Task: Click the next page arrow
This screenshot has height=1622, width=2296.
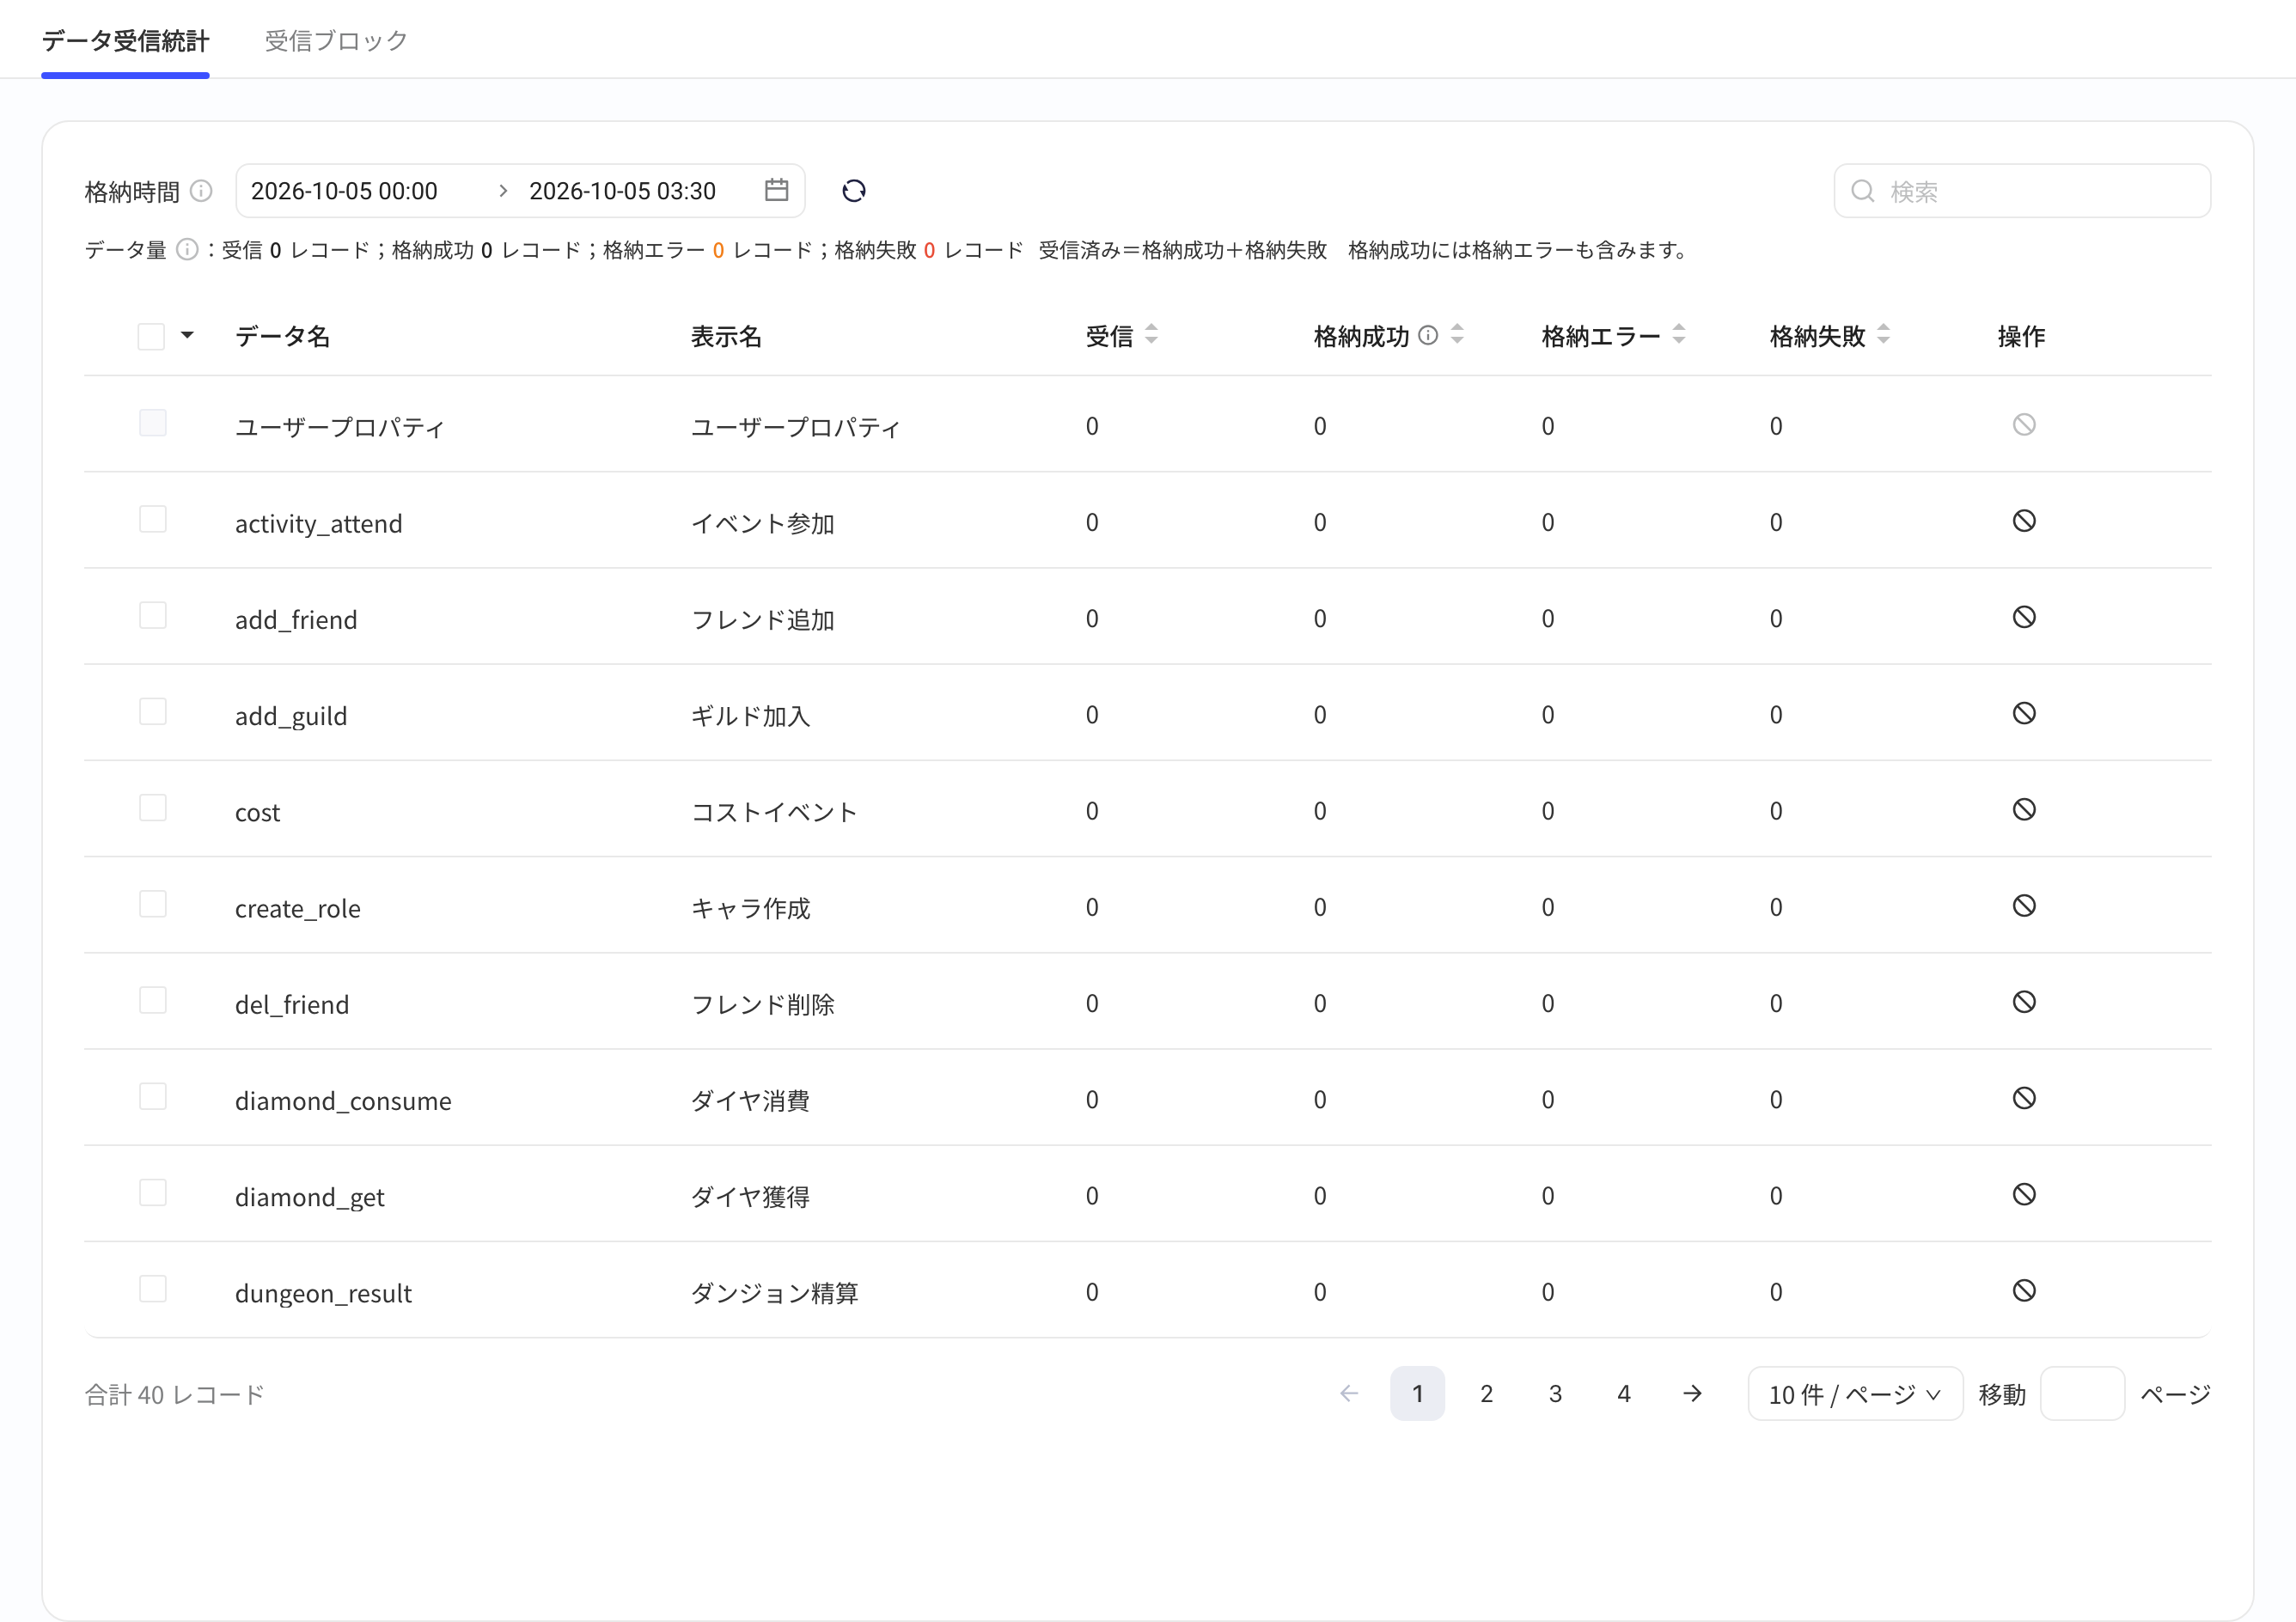Action: pos(1692,1394)
